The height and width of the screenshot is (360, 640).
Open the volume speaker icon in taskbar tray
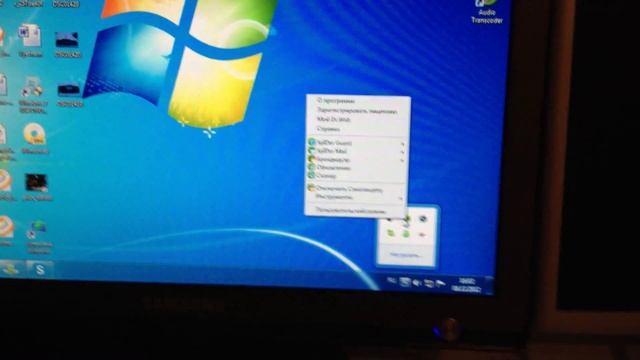click(417, 282)
